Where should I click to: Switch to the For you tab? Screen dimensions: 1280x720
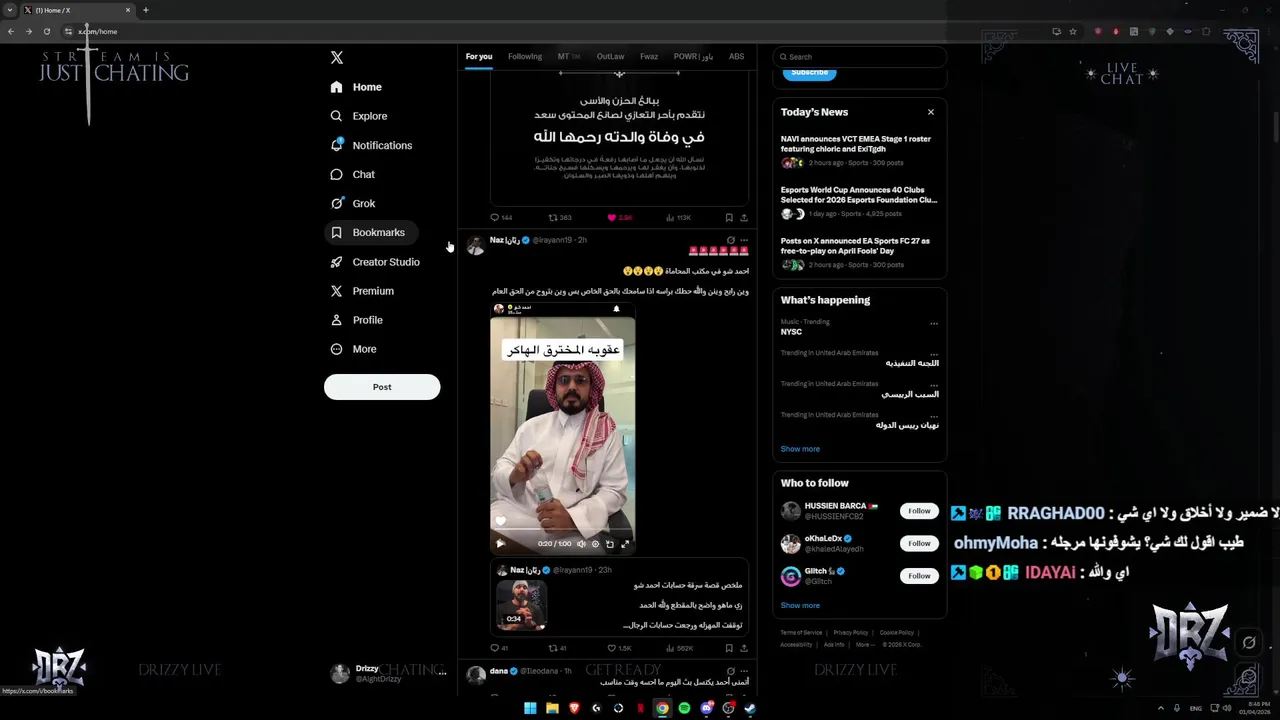click(x=479, y=57)
